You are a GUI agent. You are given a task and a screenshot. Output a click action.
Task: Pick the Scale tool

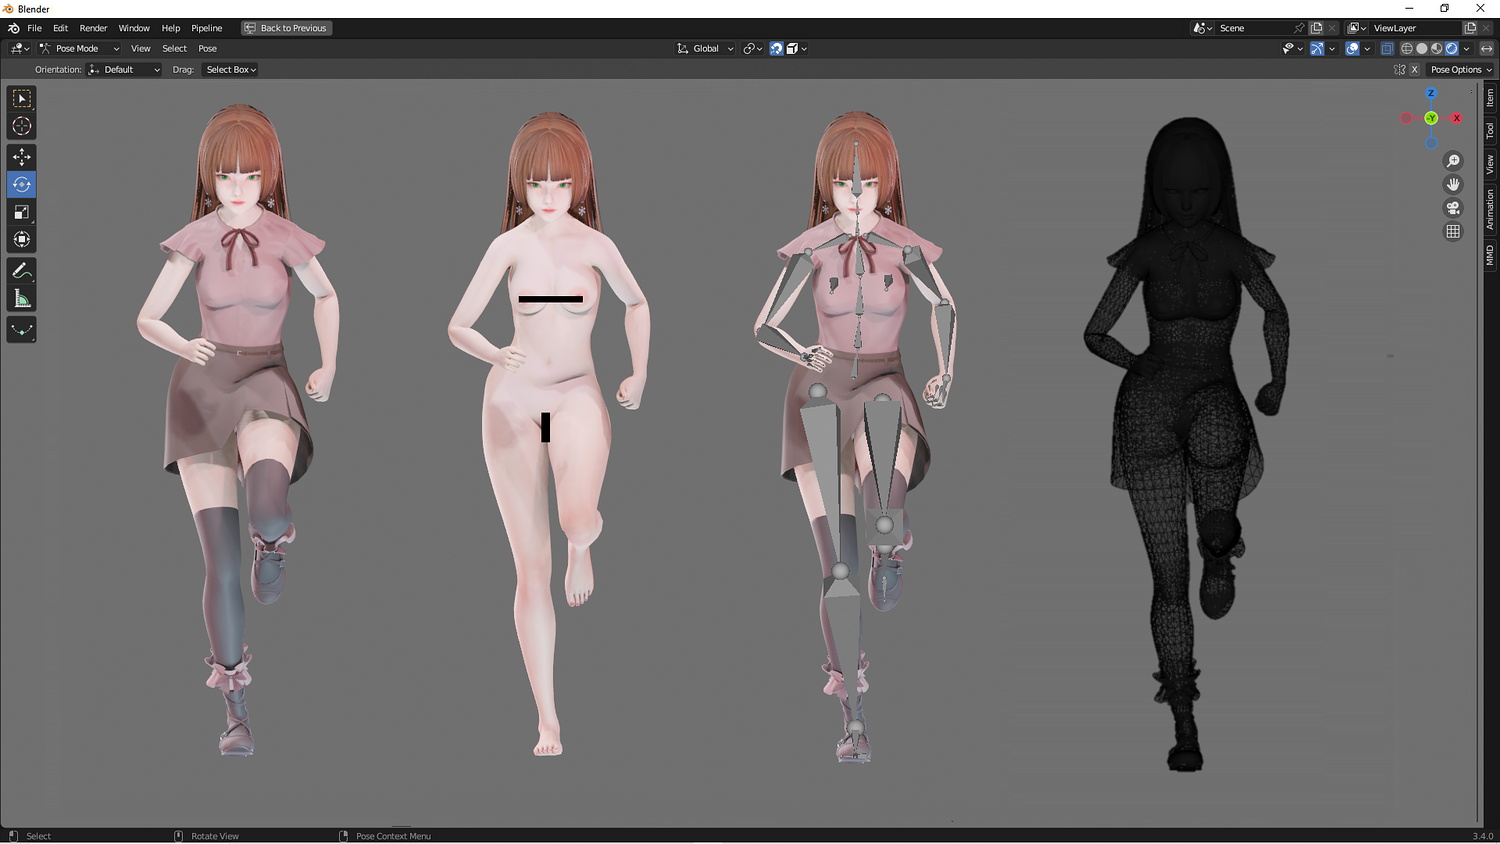click(21, 212)
